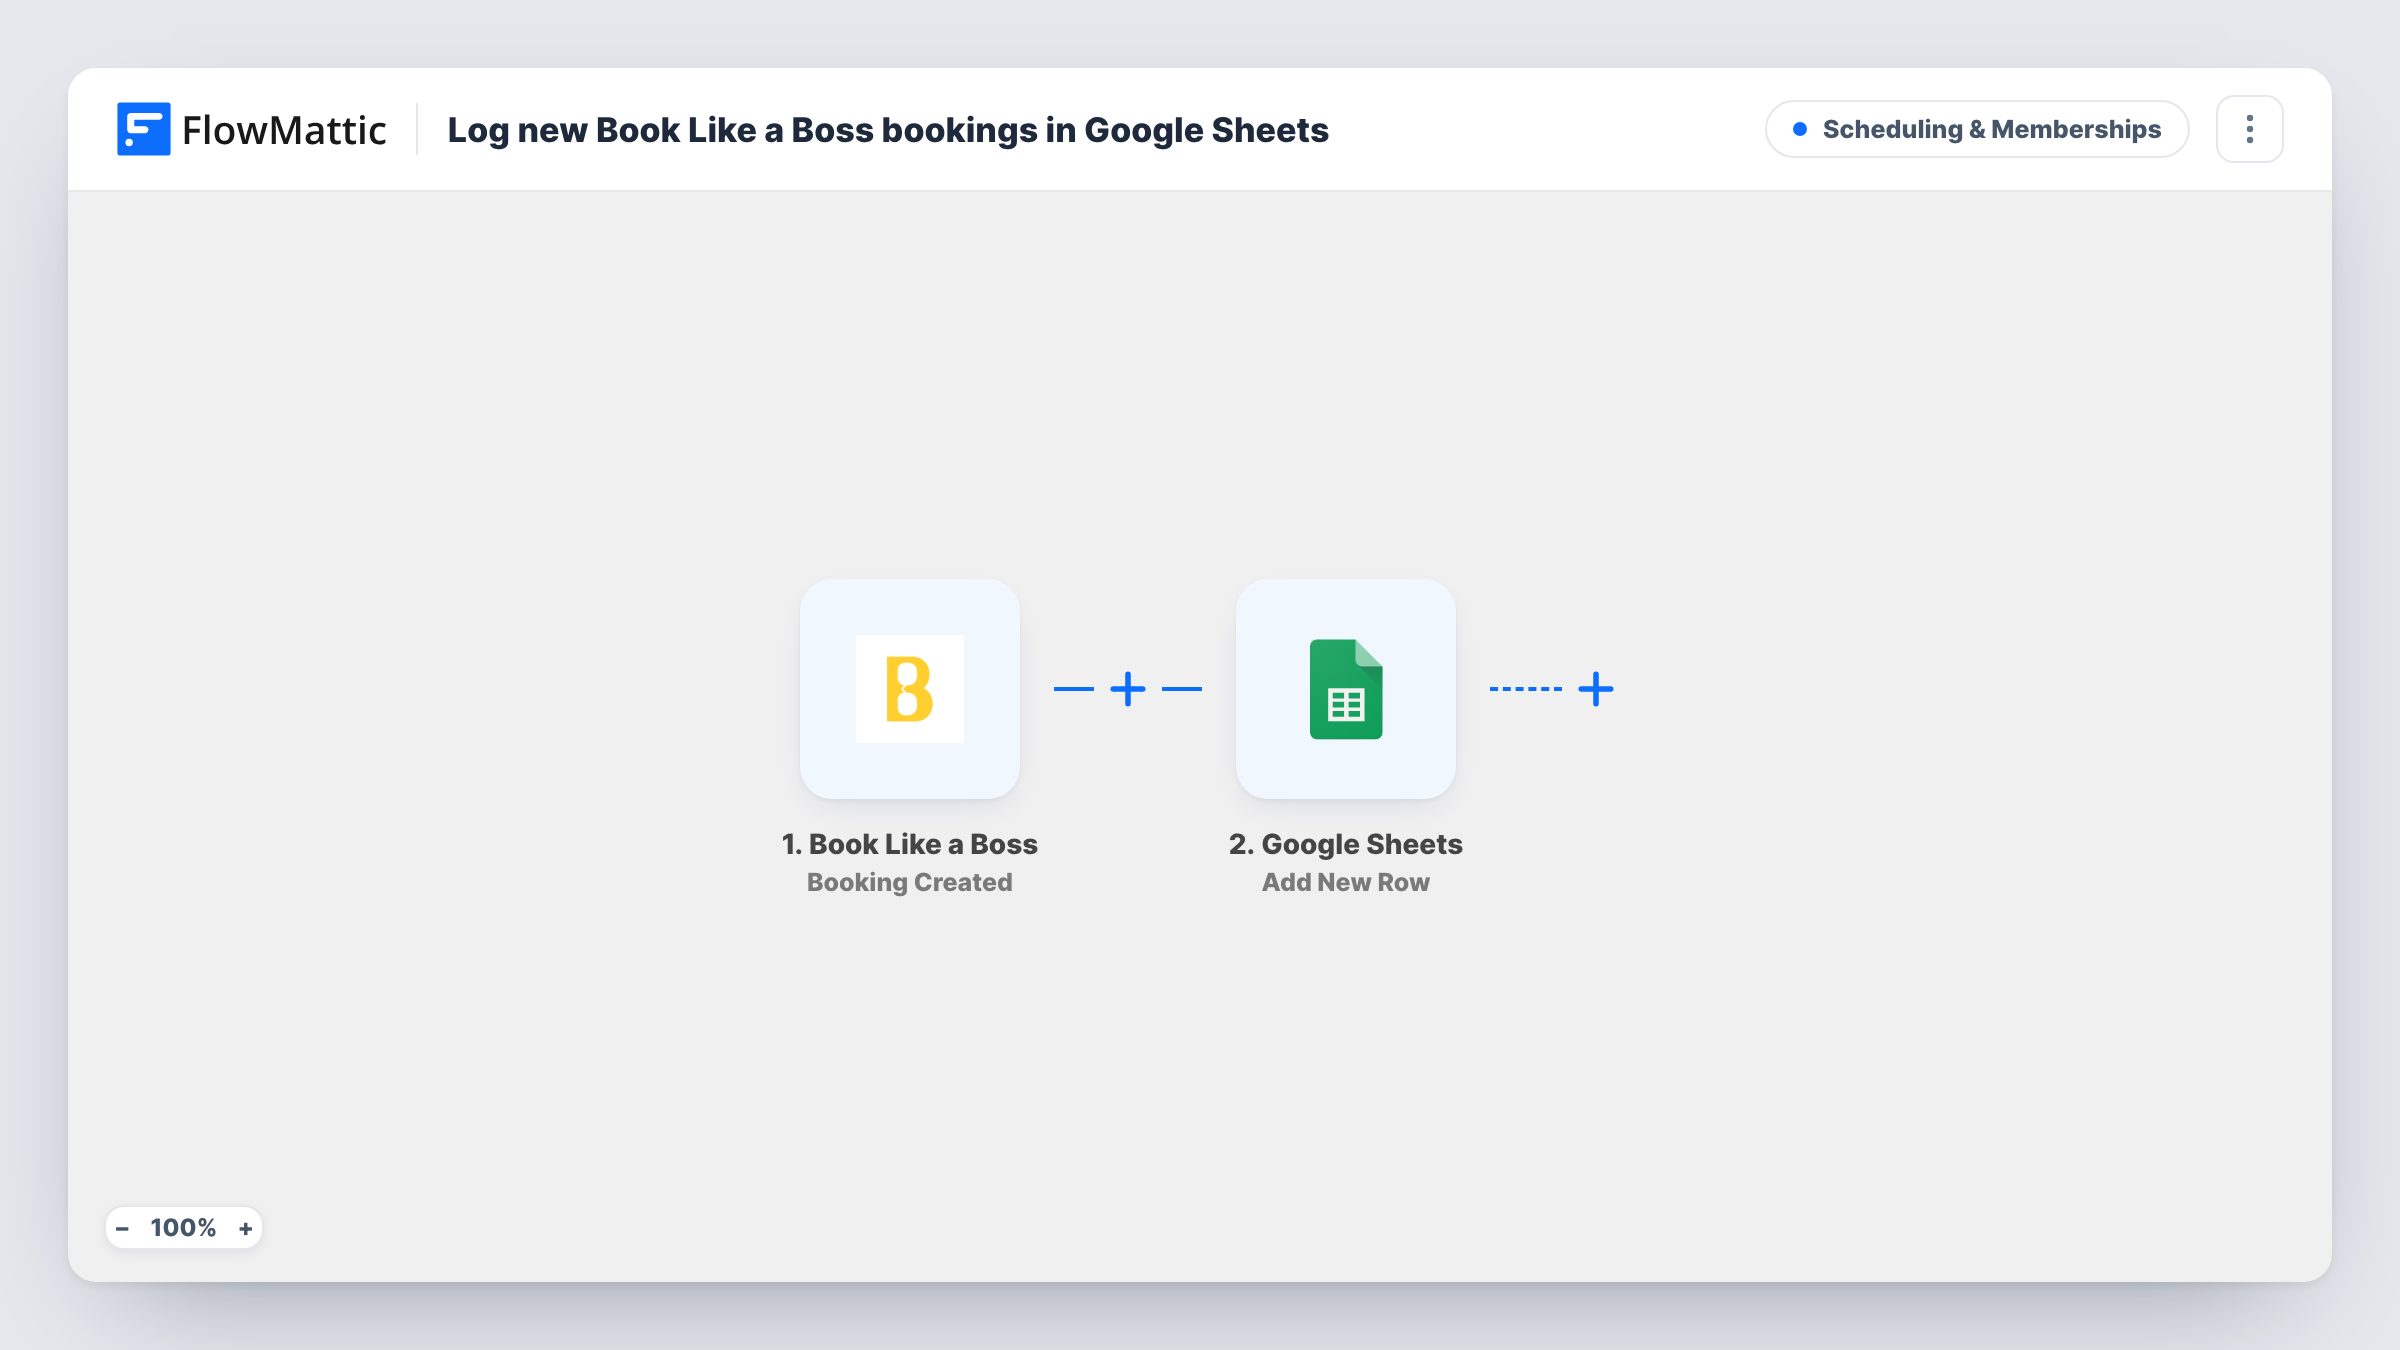Insert a step between the two apps
This screenshot has width=2400, height=1350.
(1128, 689)
